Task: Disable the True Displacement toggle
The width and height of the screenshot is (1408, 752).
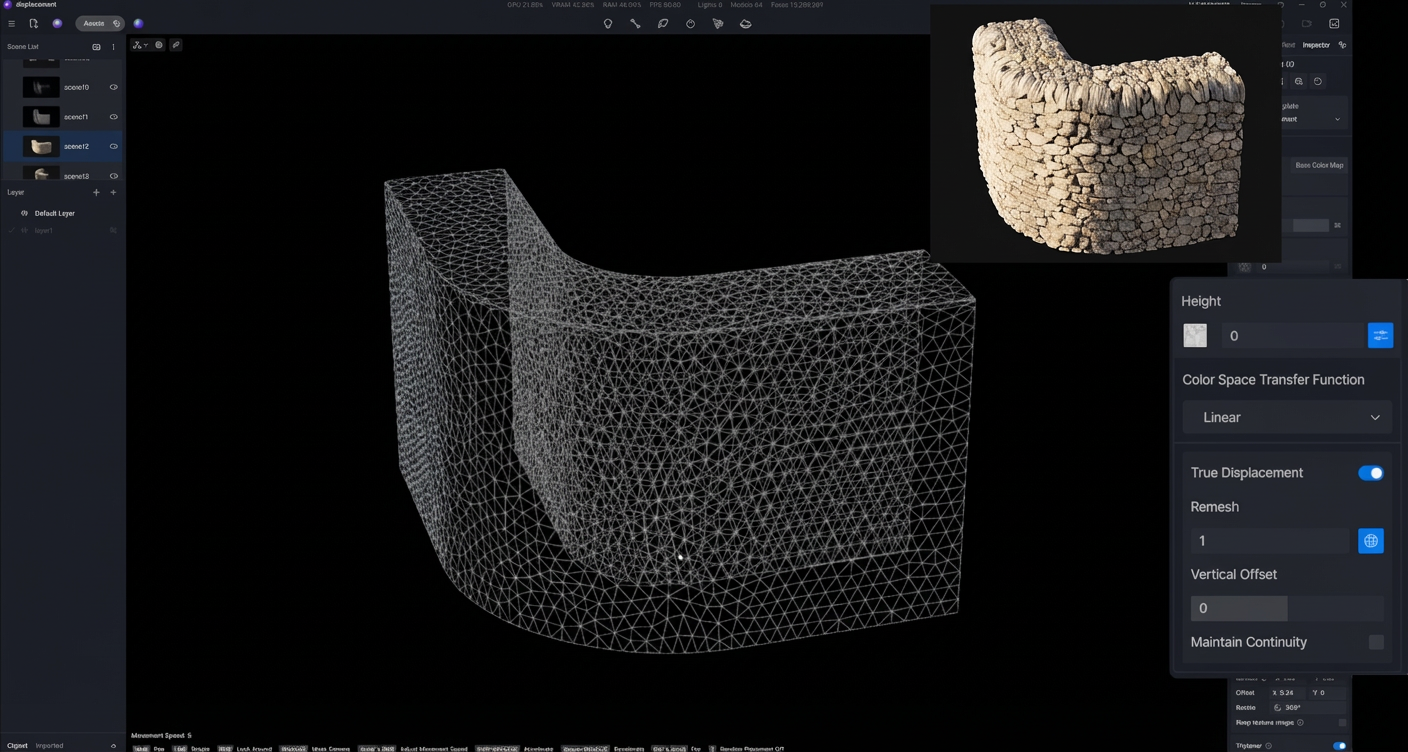Action: coord(1370,472)
